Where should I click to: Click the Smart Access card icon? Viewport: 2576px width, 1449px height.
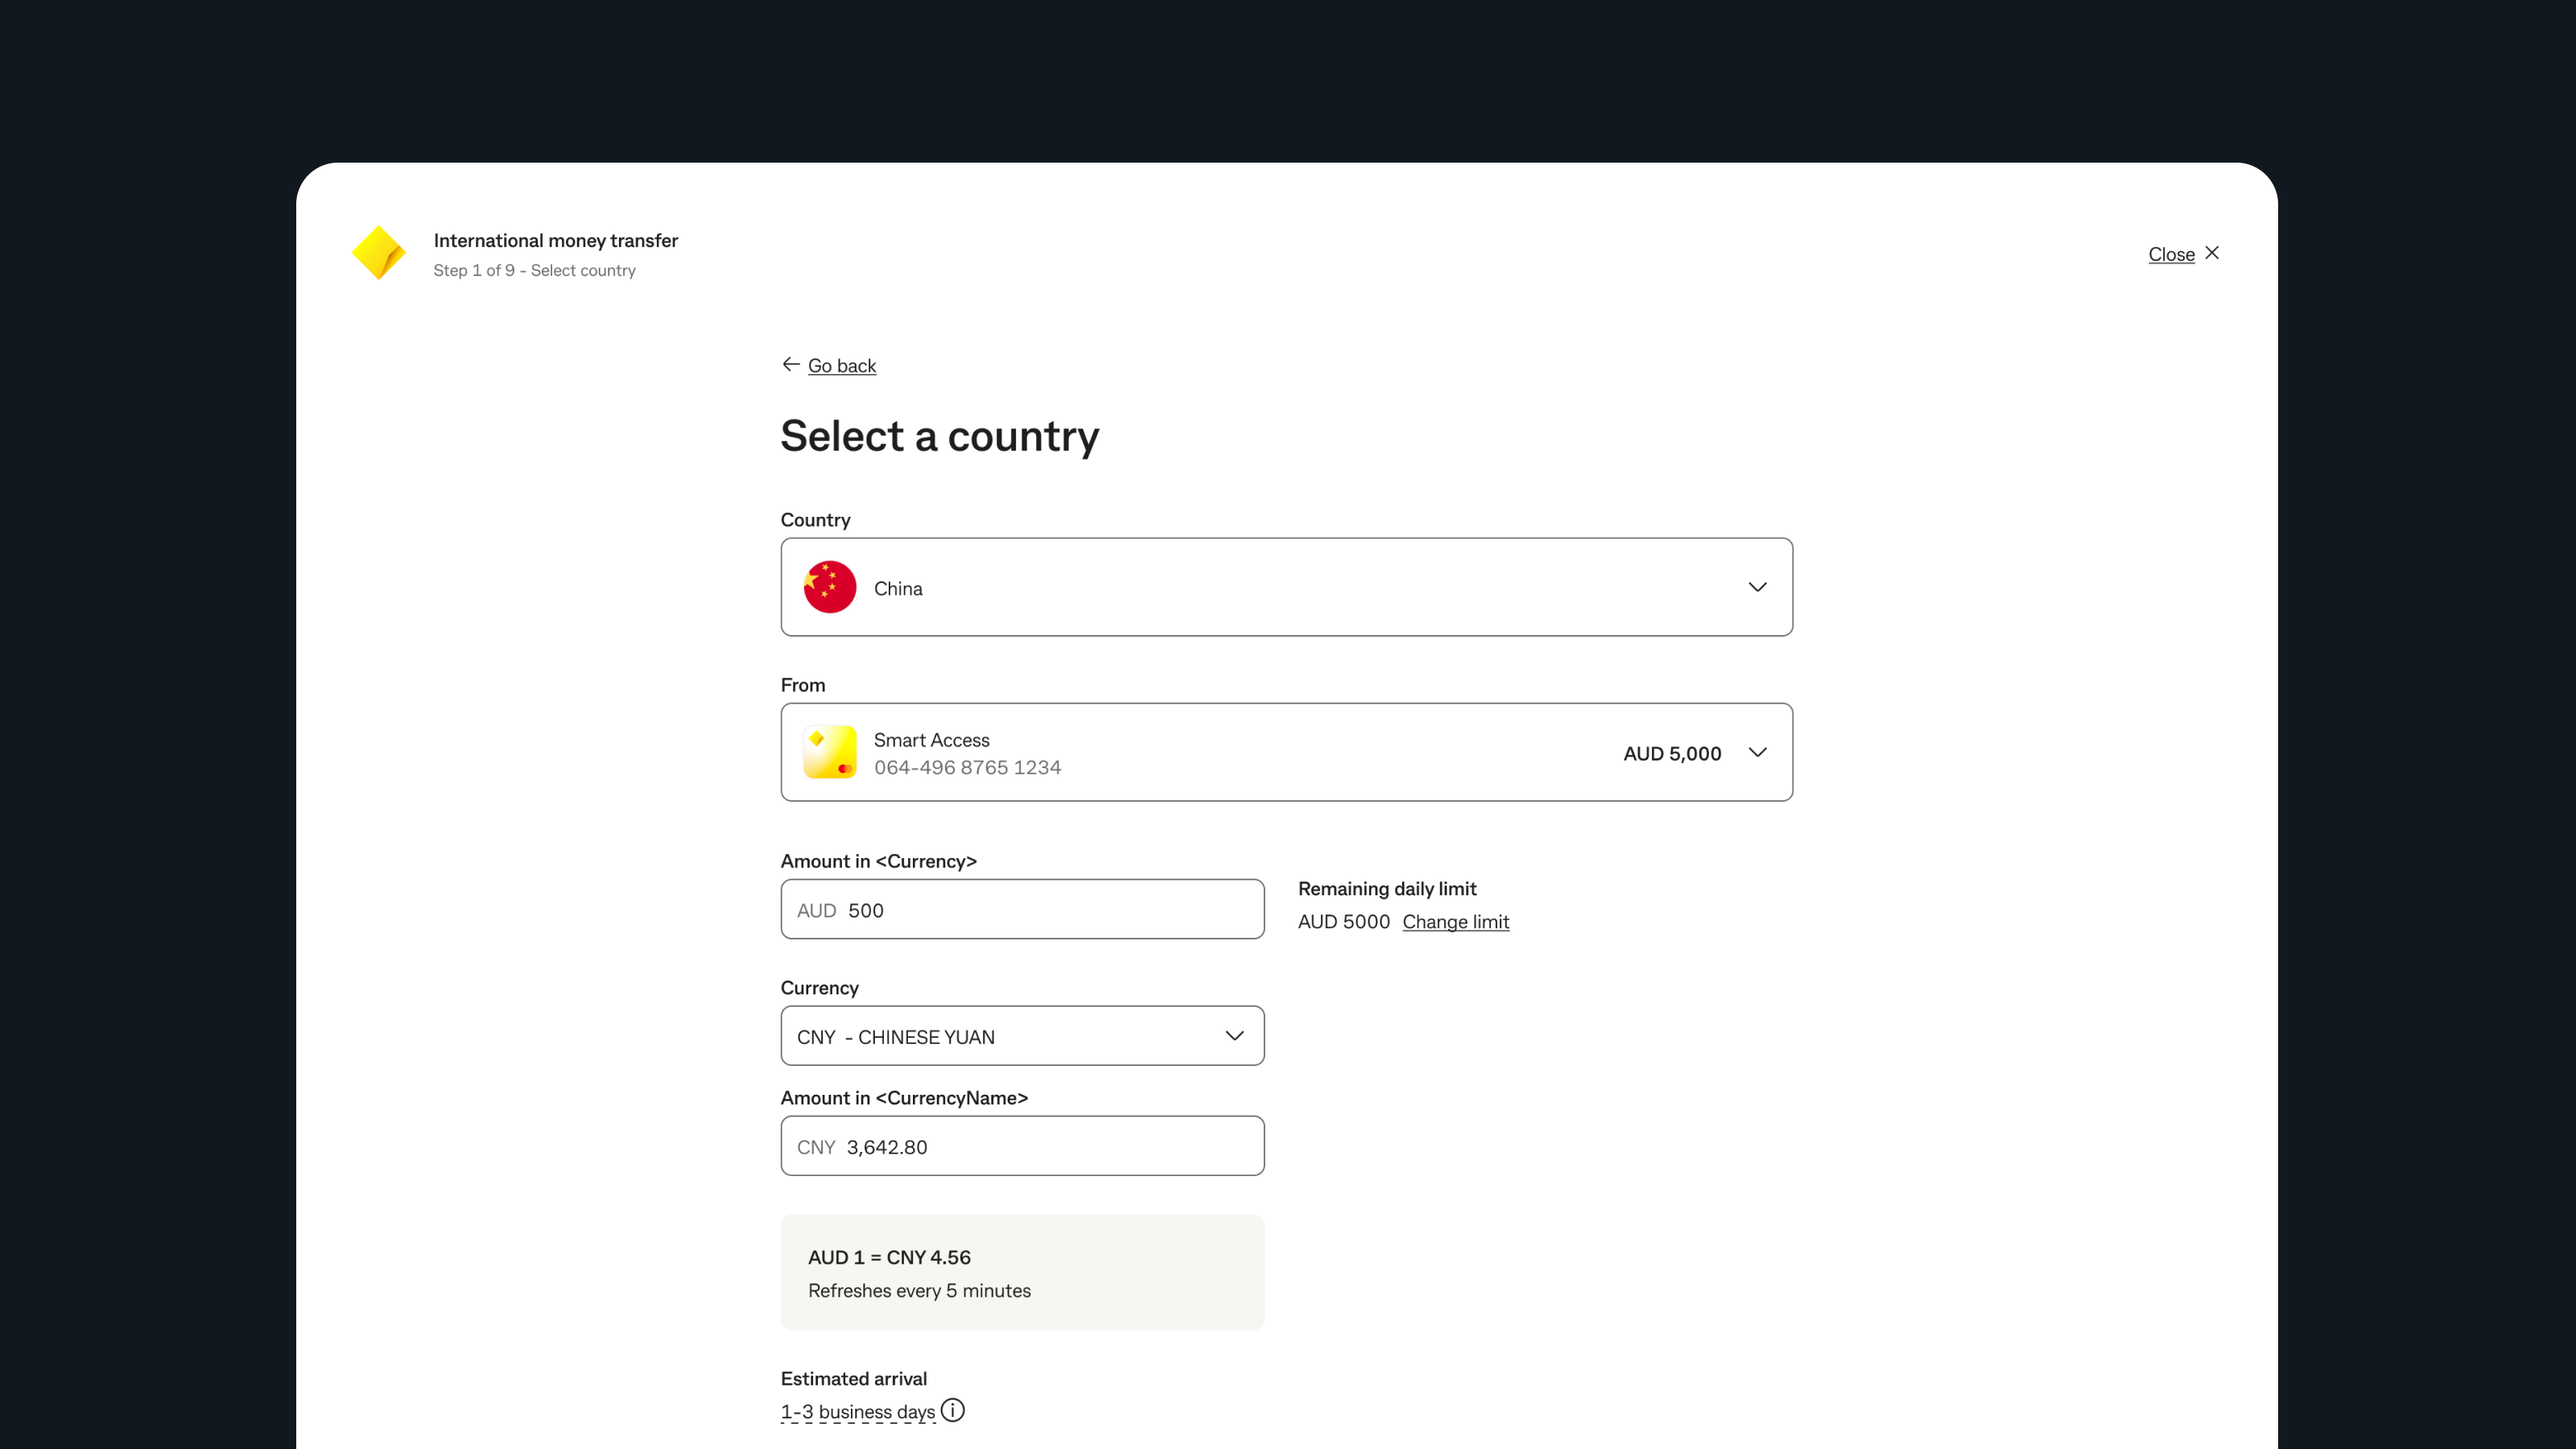pyautogui.click(x=828, y=752)
